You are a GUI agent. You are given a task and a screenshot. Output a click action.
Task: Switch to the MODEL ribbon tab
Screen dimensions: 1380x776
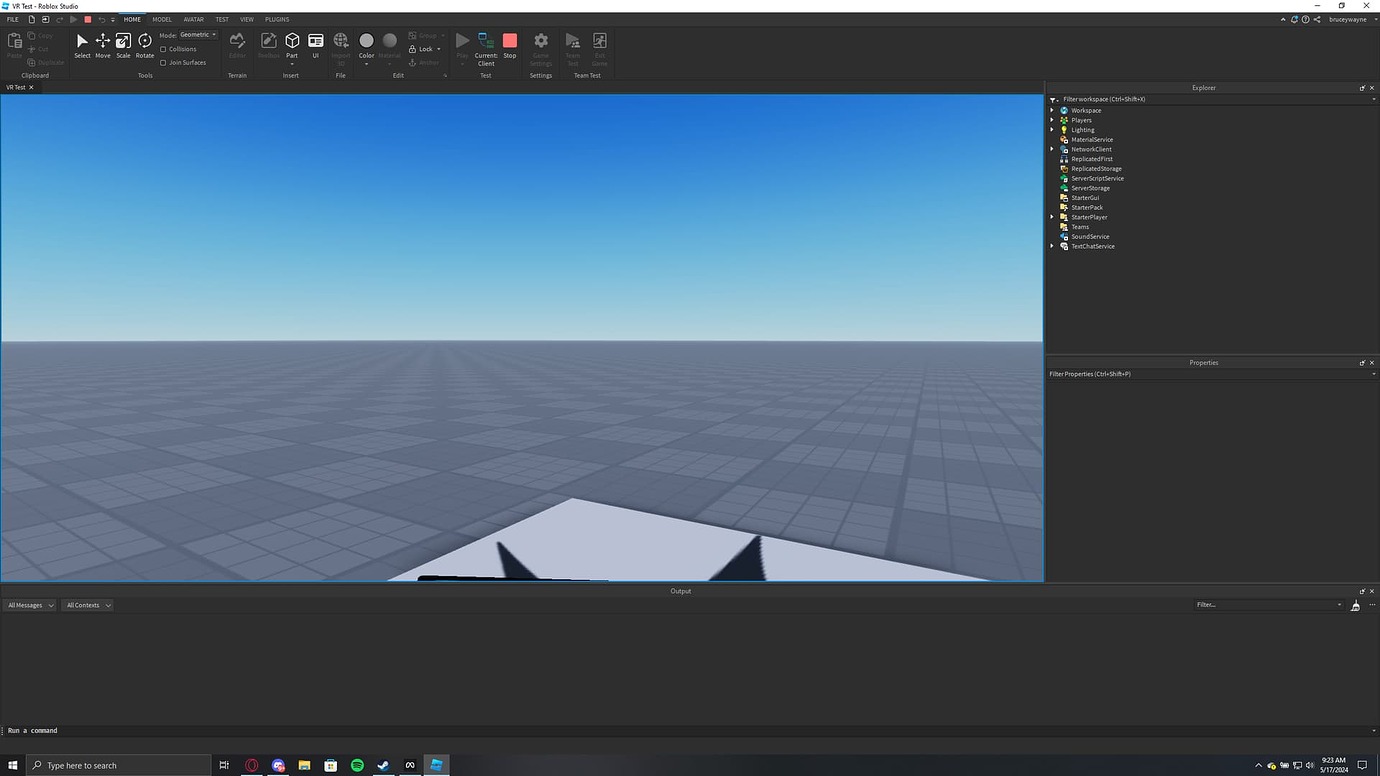tap(161, 19)
